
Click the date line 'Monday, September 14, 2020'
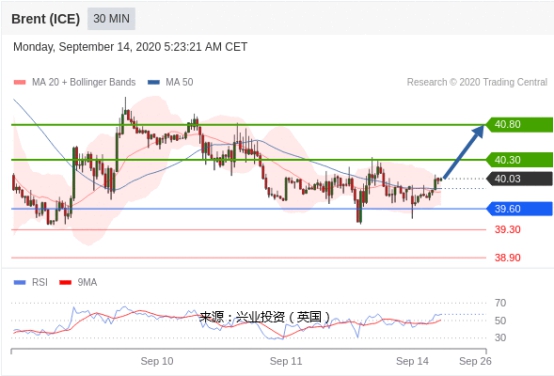(130, 47)
